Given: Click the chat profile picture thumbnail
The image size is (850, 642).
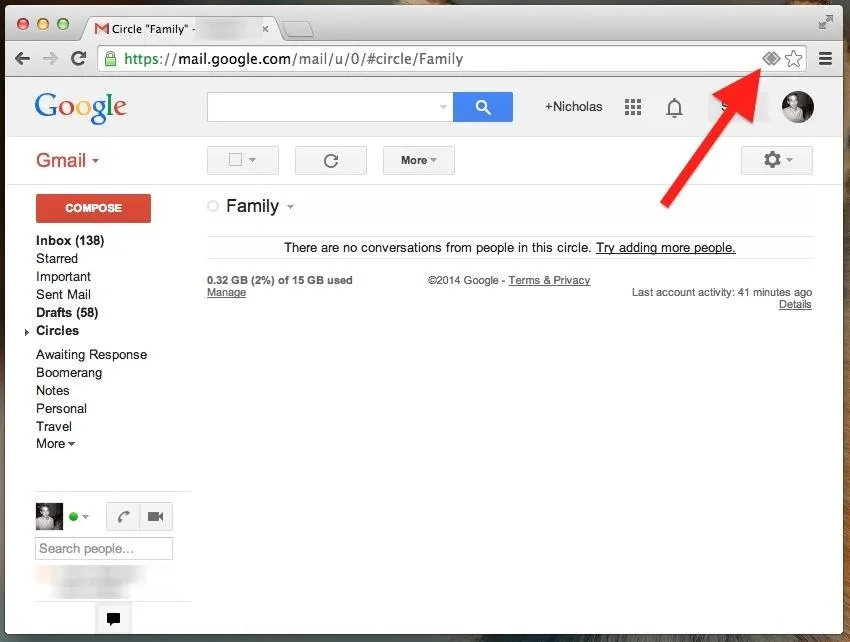Looking at the screenshot, I should coord(49,516).
